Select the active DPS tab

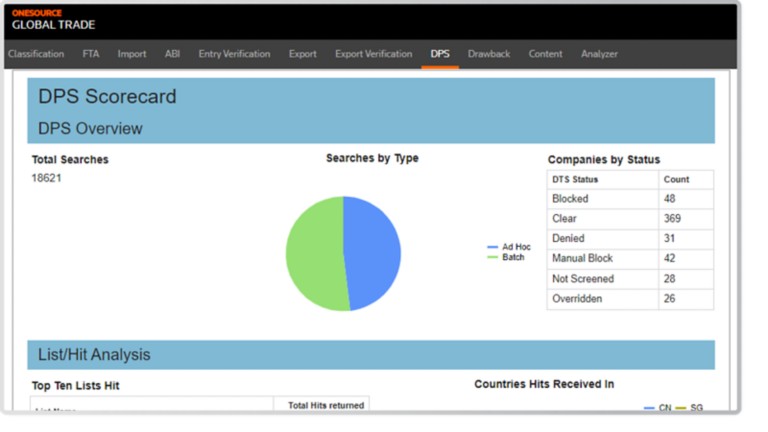pos(440,54)
